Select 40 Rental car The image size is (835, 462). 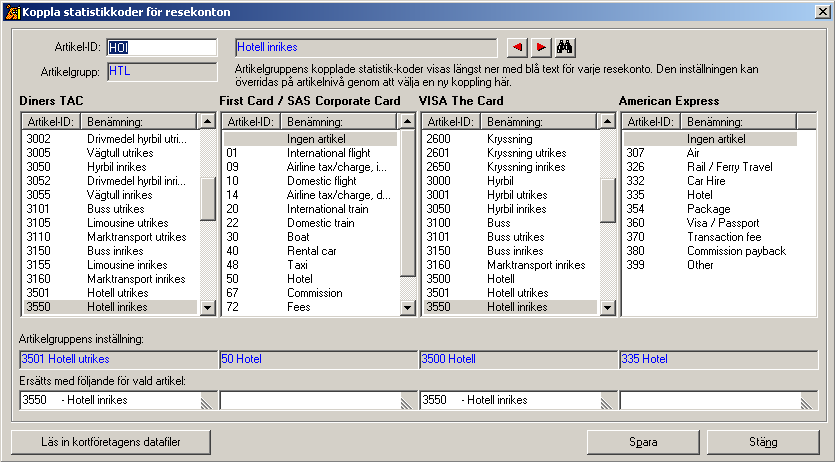[310, 251]
